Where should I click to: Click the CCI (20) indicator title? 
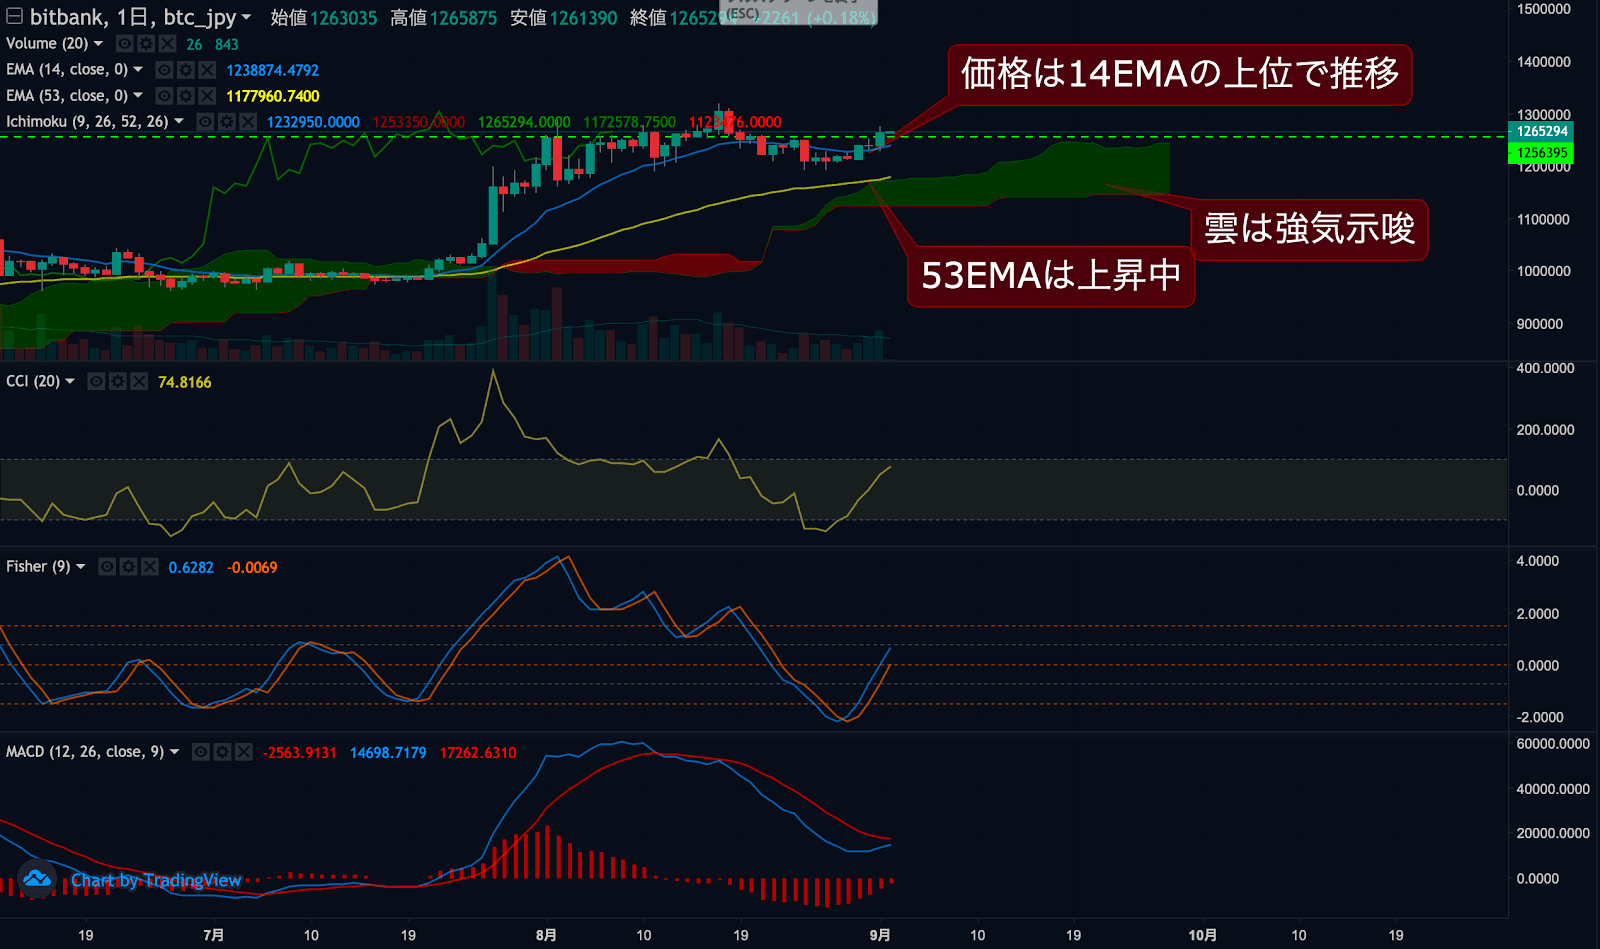32,382
